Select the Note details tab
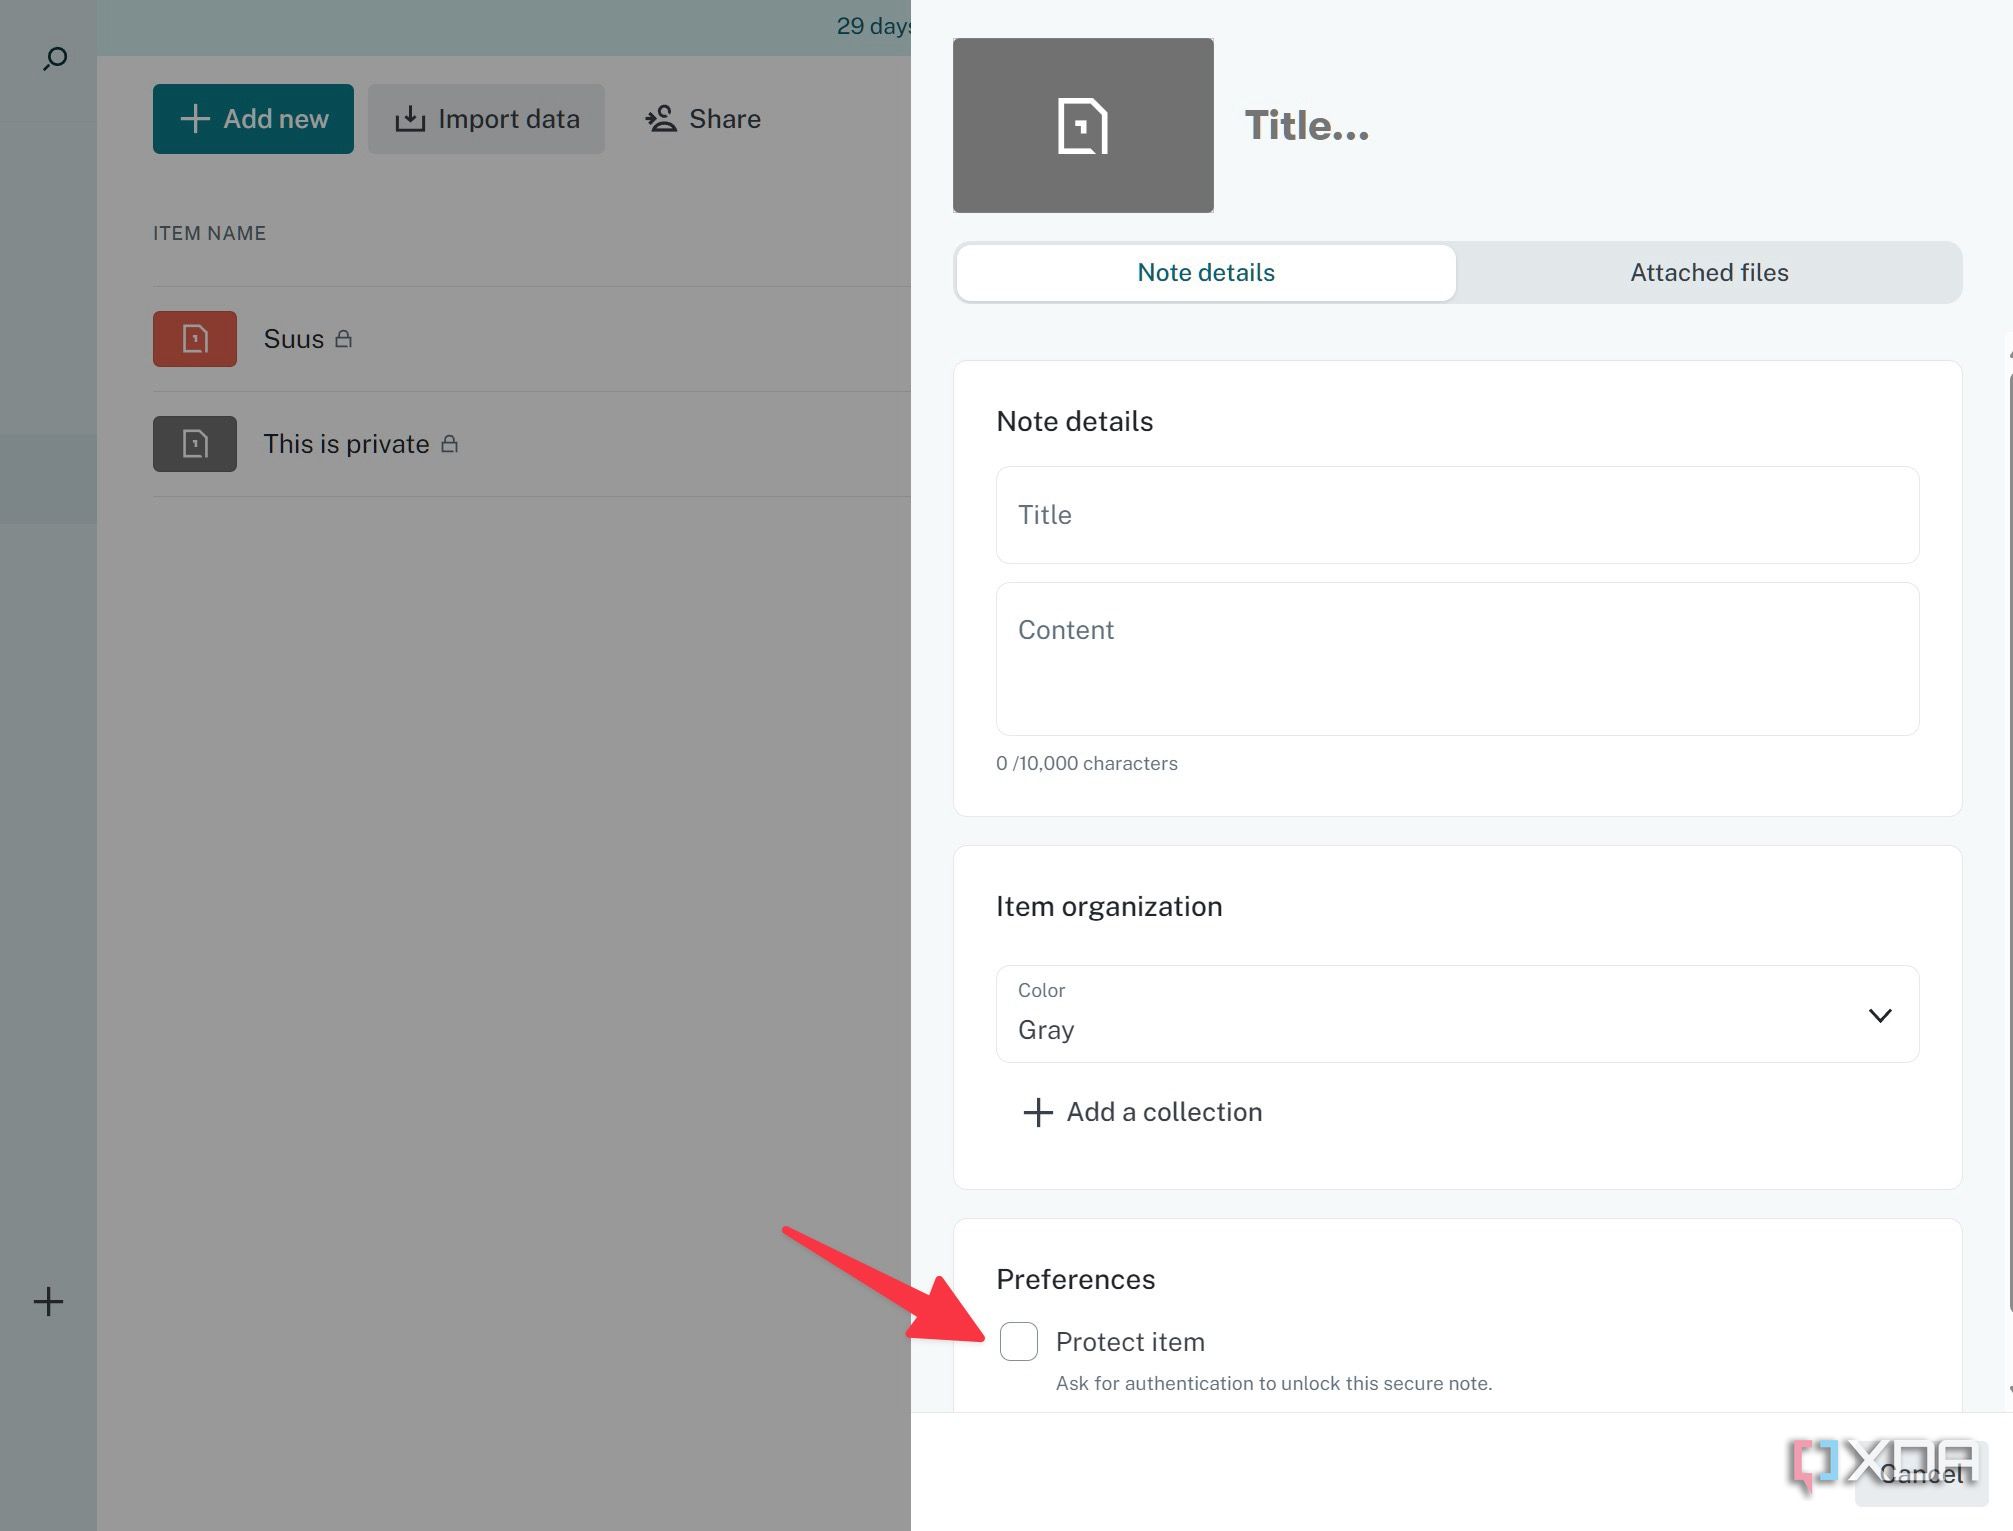The height and width of the screenshot is (1531, 2013). pos(1205,272)
